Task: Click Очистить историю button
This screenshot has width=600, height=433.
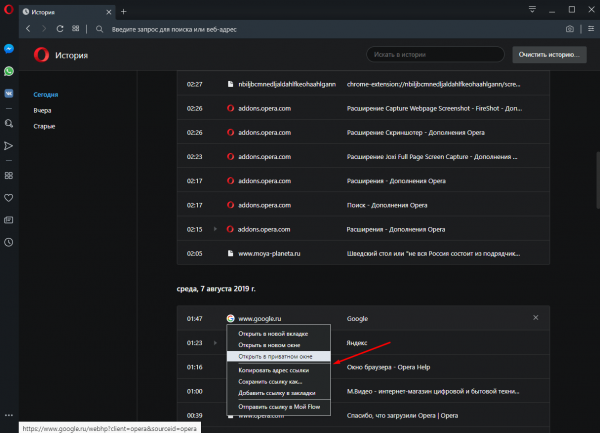Action: (x=549, y=55)
